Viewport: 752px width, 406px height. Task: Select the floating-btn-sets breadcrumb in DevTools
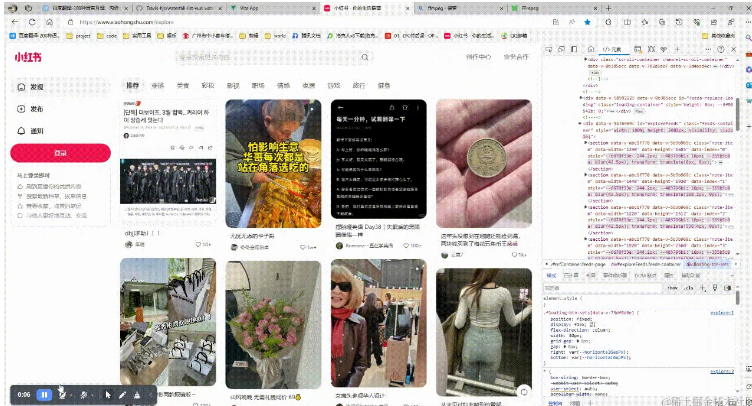pos(707,264)
